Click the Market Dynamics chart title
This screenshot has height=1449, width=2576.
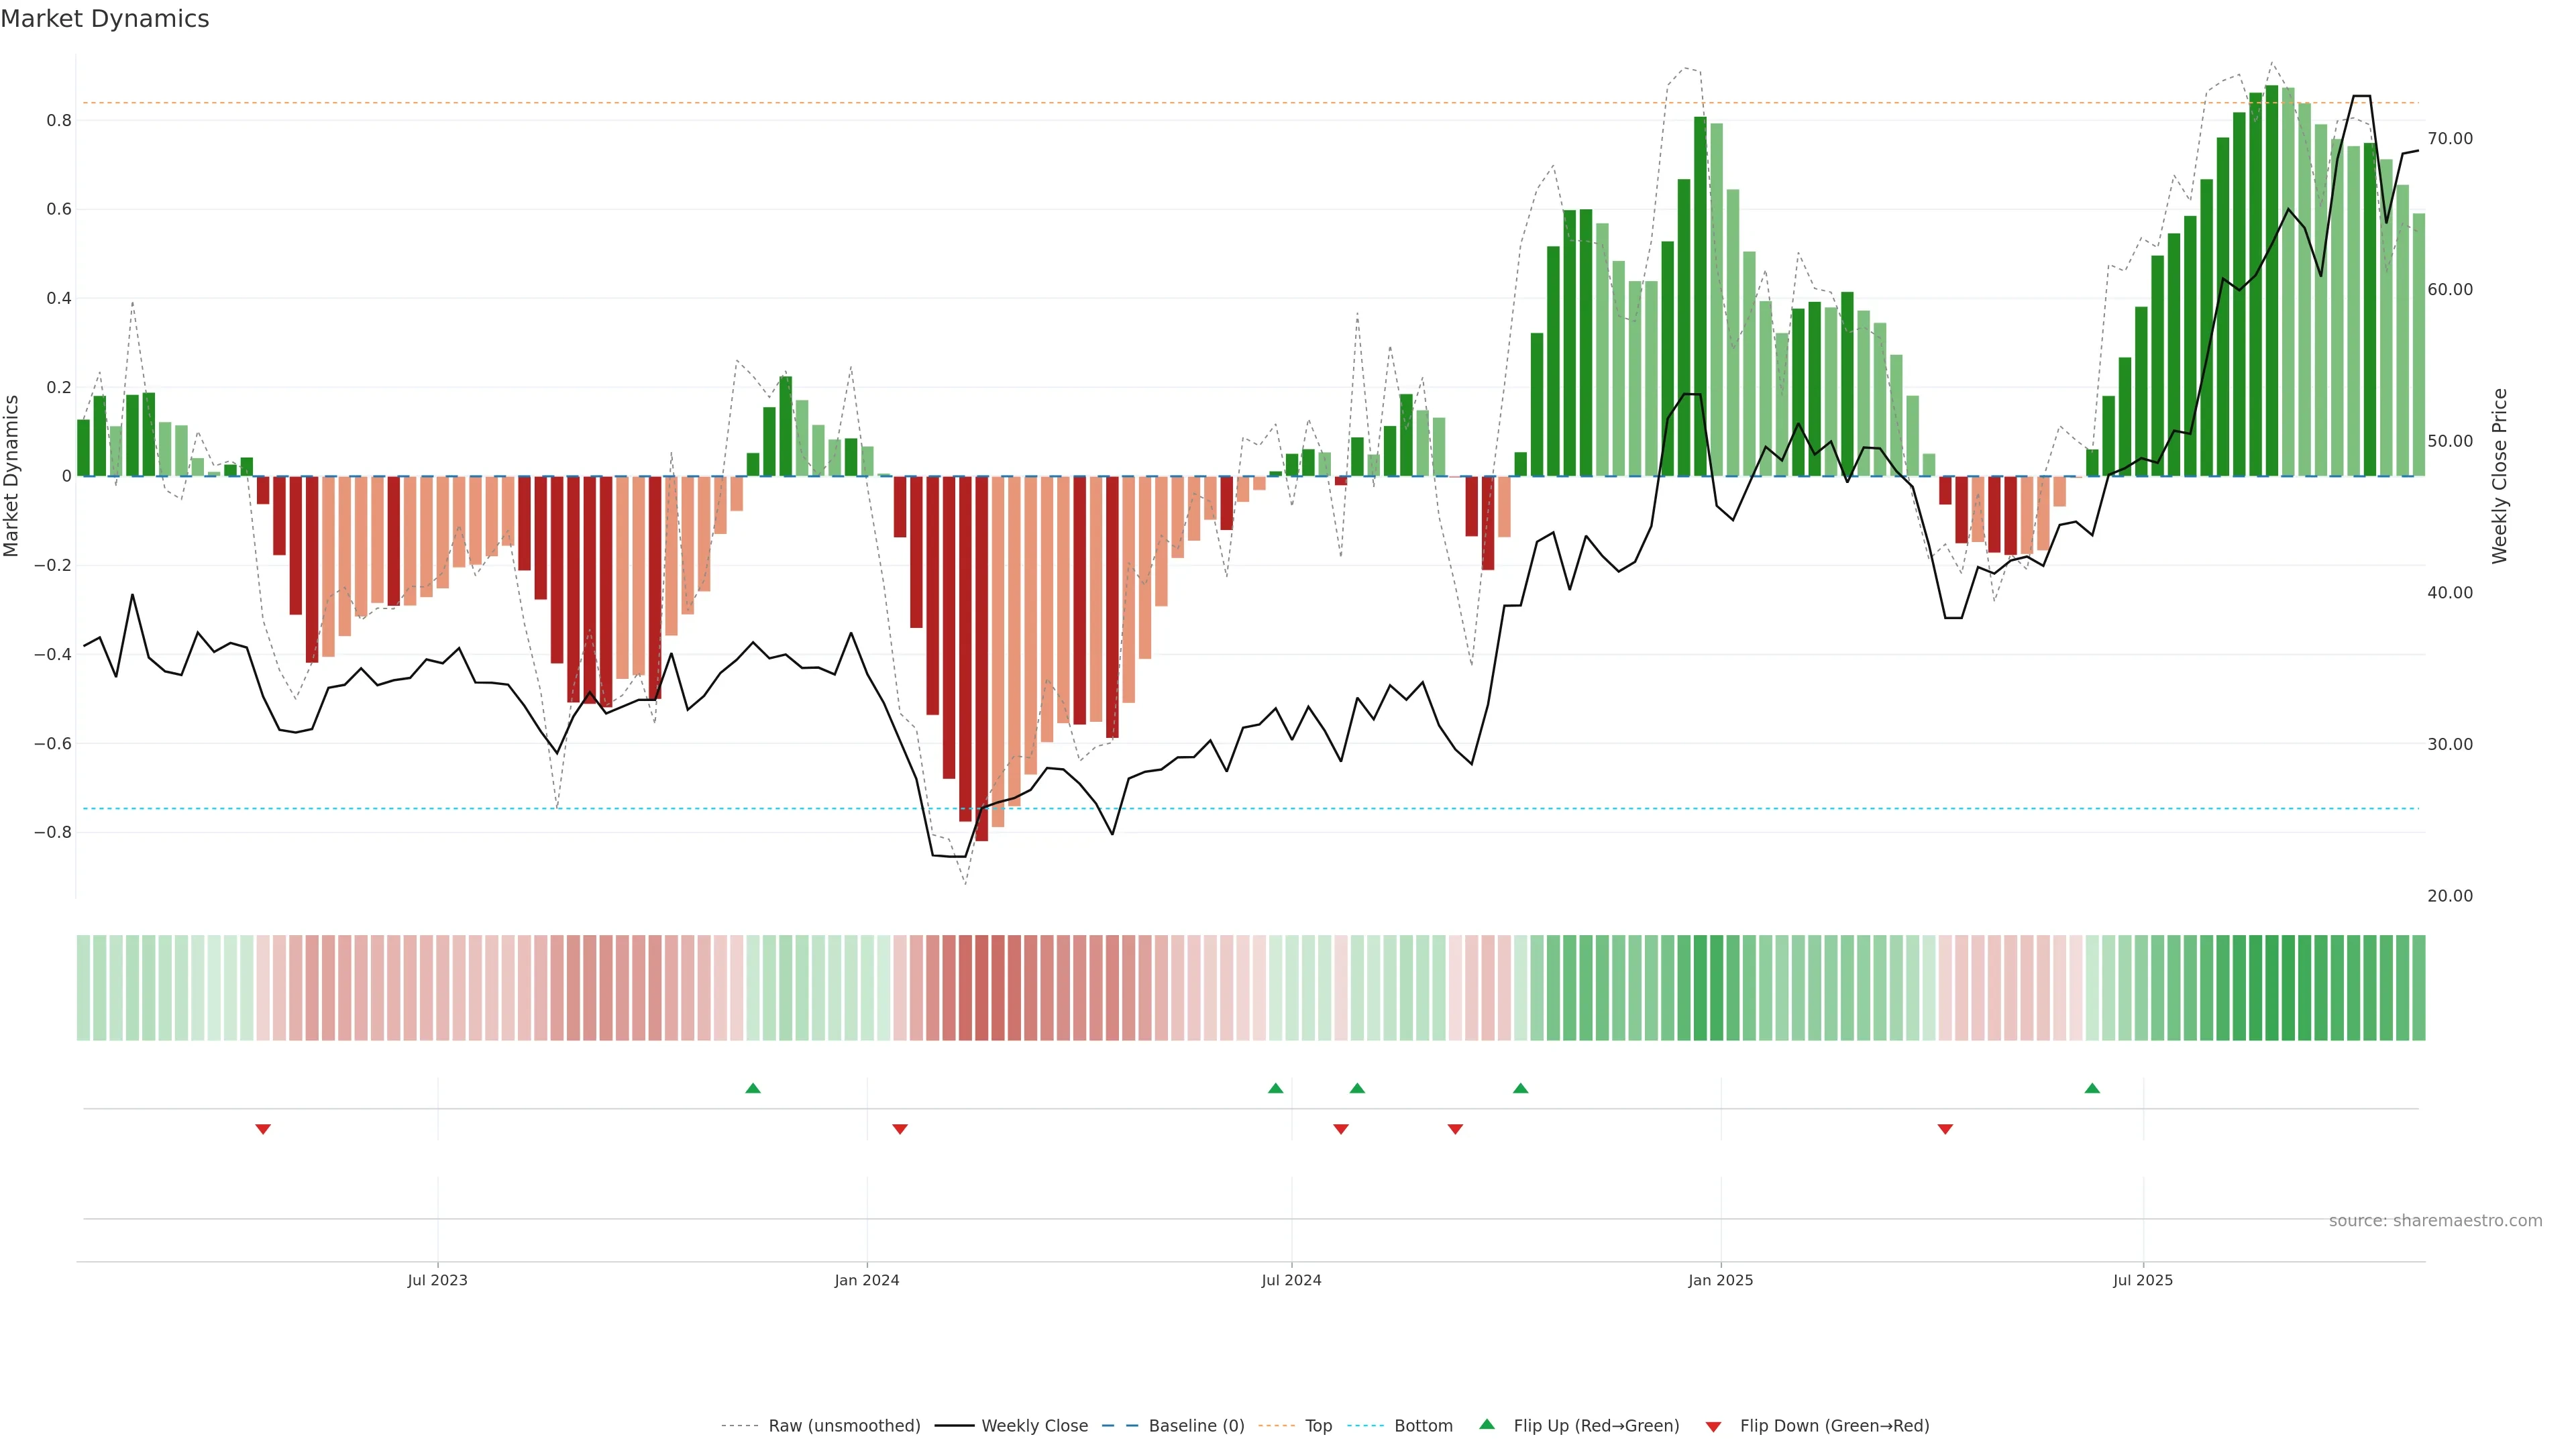click(x=105, y=19)
